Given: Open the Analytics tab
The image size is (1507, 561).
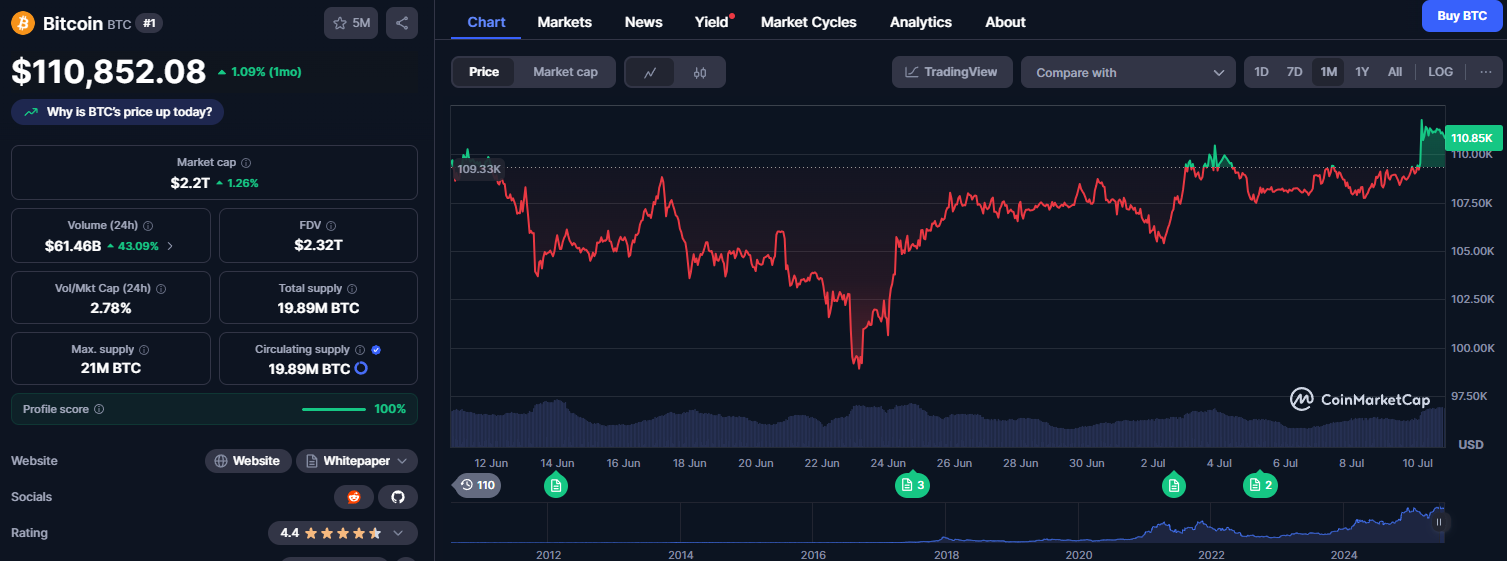Looking at the screenshot, I should 920,22.
